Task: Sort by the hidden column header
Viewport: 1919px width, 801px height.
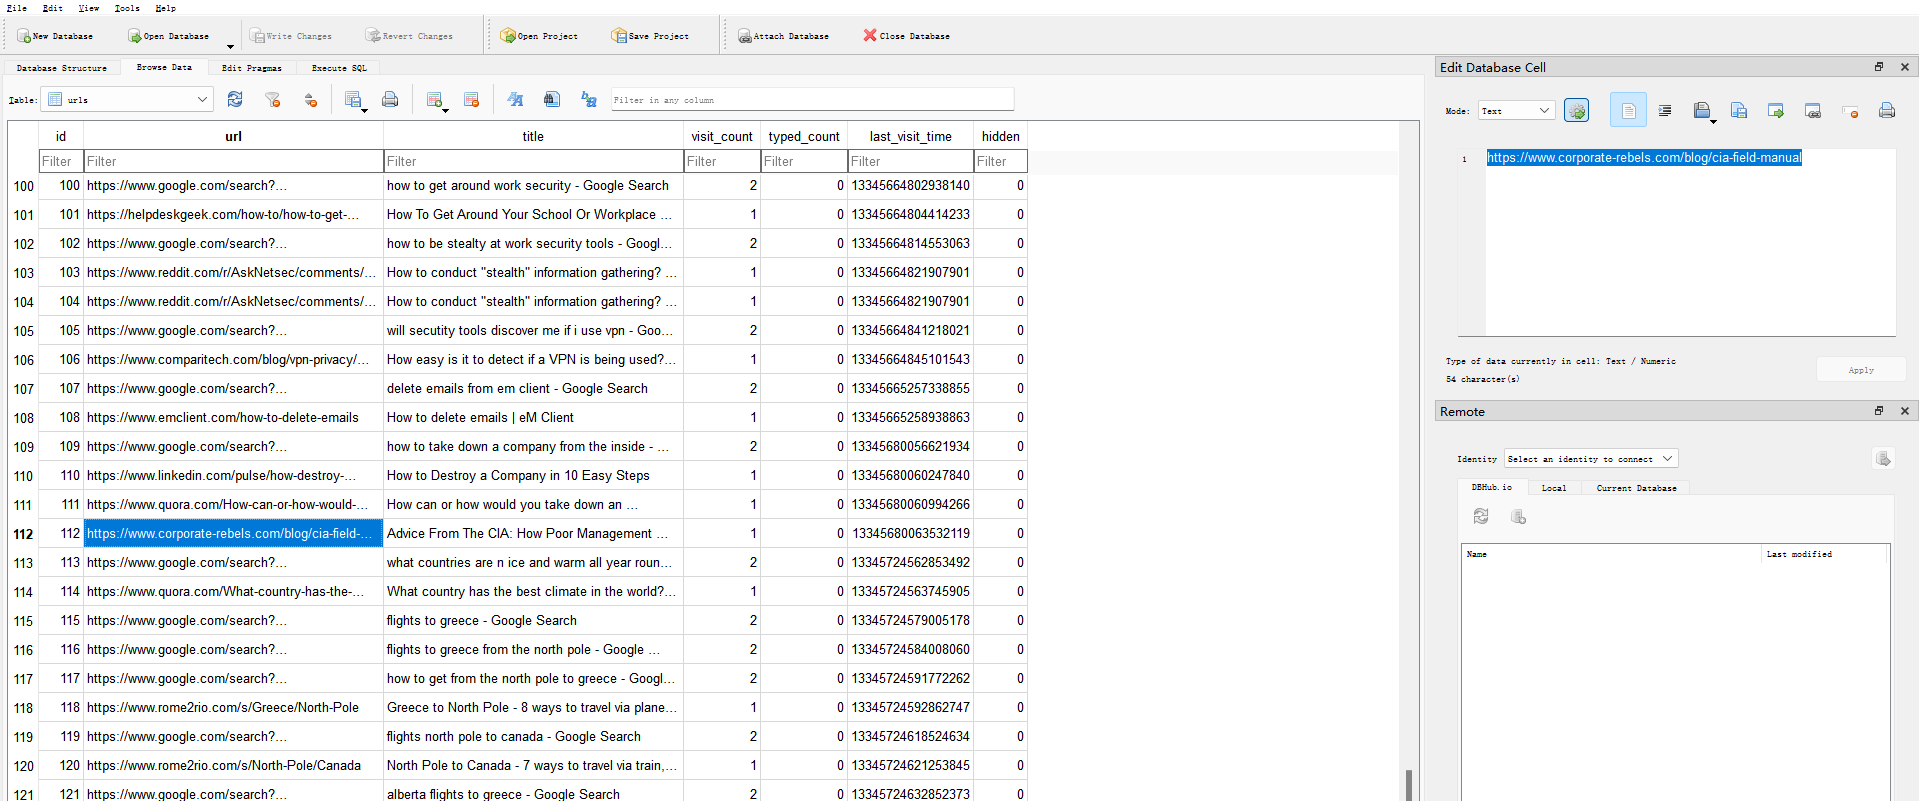Action: click(x=1000, y=136)
